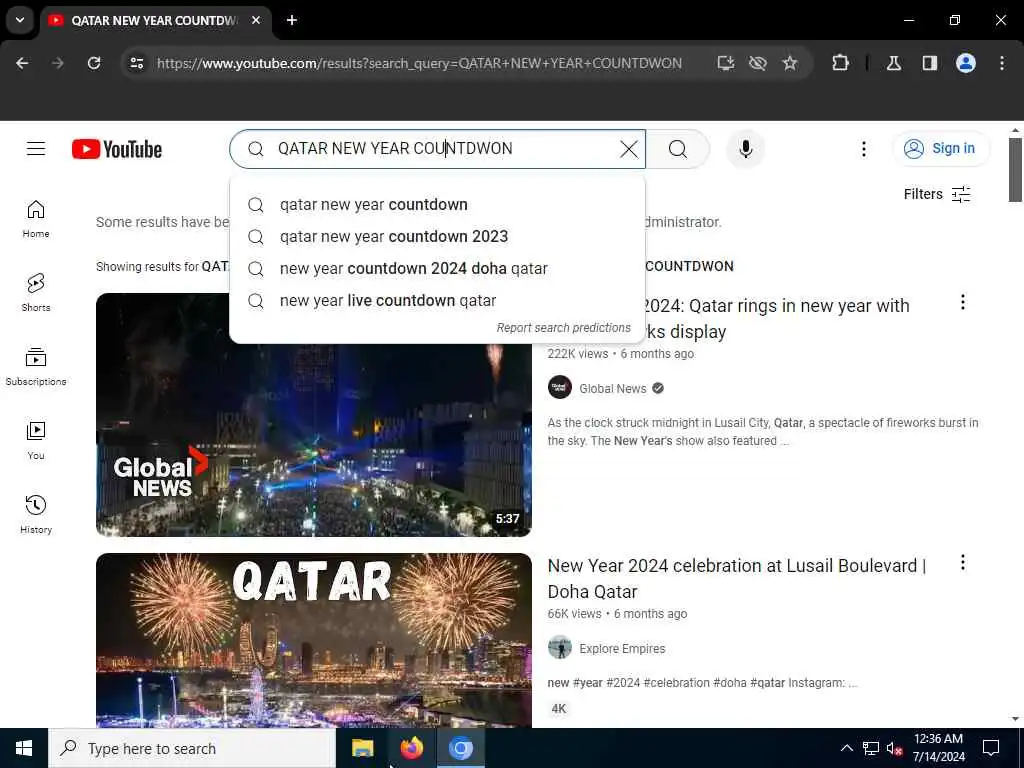Open the search Filters panel
Screen dimensions: 1024x768
(937, 194)
